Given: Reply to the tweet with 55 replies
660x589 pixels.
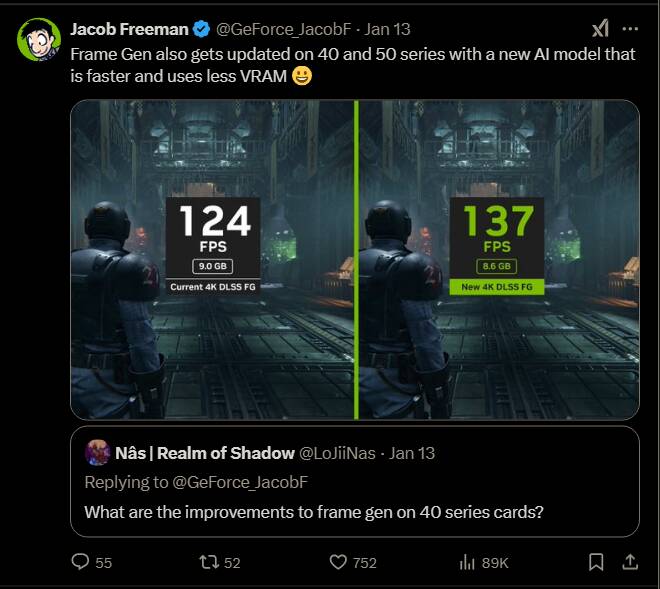Looking at the screenshot, I should click(x=81, y=562).
